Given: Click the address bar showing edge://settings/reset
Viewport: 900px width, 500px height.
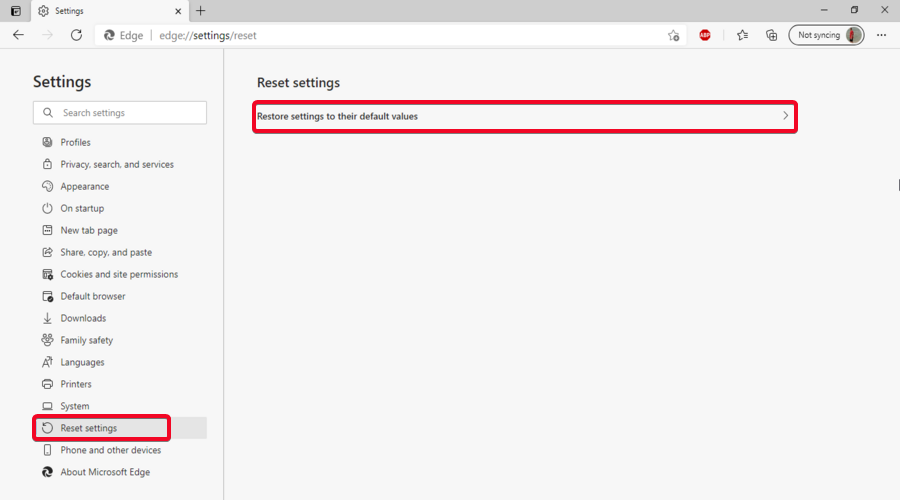Looking at the screenshot, I should tap(400, 35).
